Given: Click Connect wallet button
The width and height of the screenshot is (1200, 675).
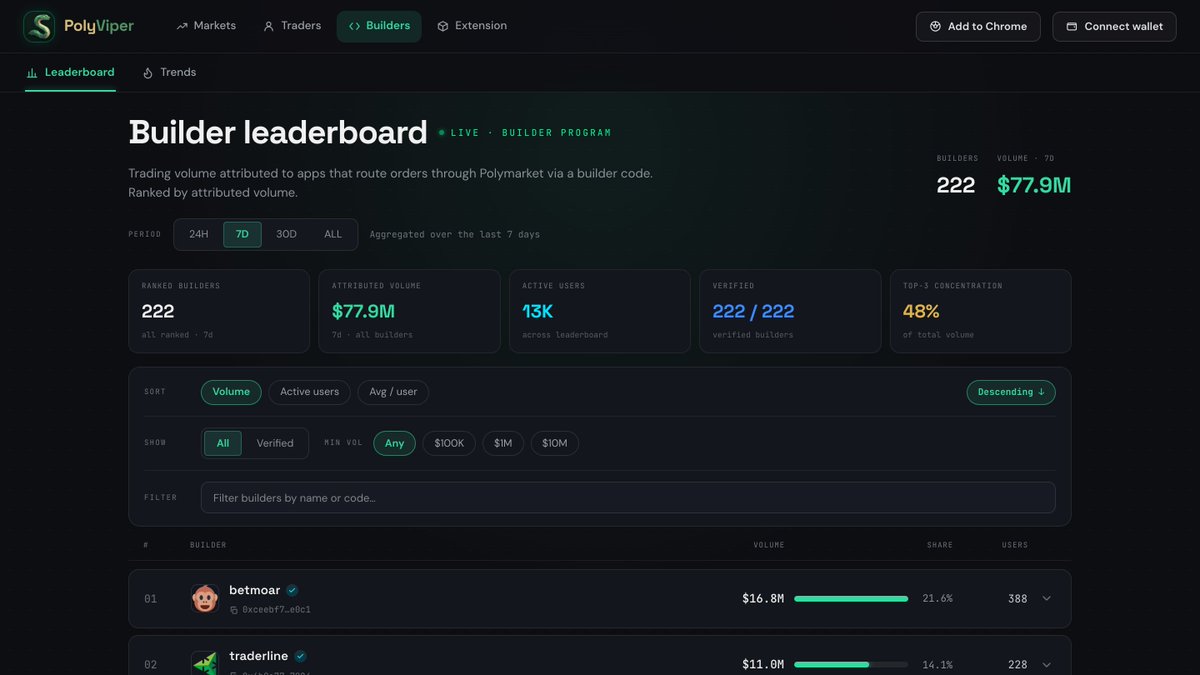Looking at the screenshot, I should 1114,26.
